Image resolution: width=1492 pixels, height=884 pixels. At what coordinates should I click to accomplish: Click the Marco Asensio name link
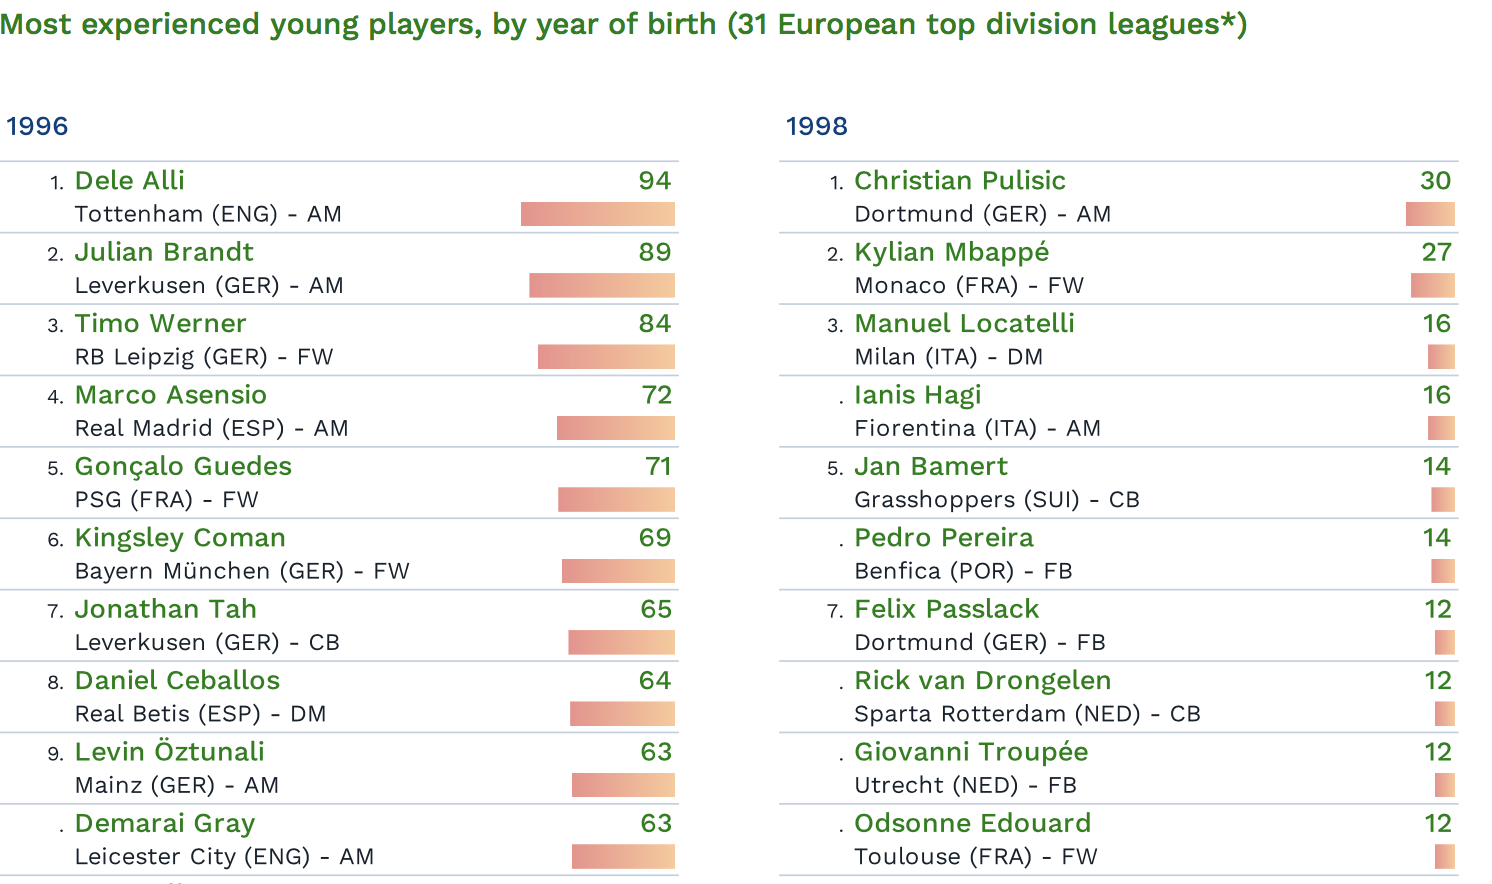(x=171, y=395)
